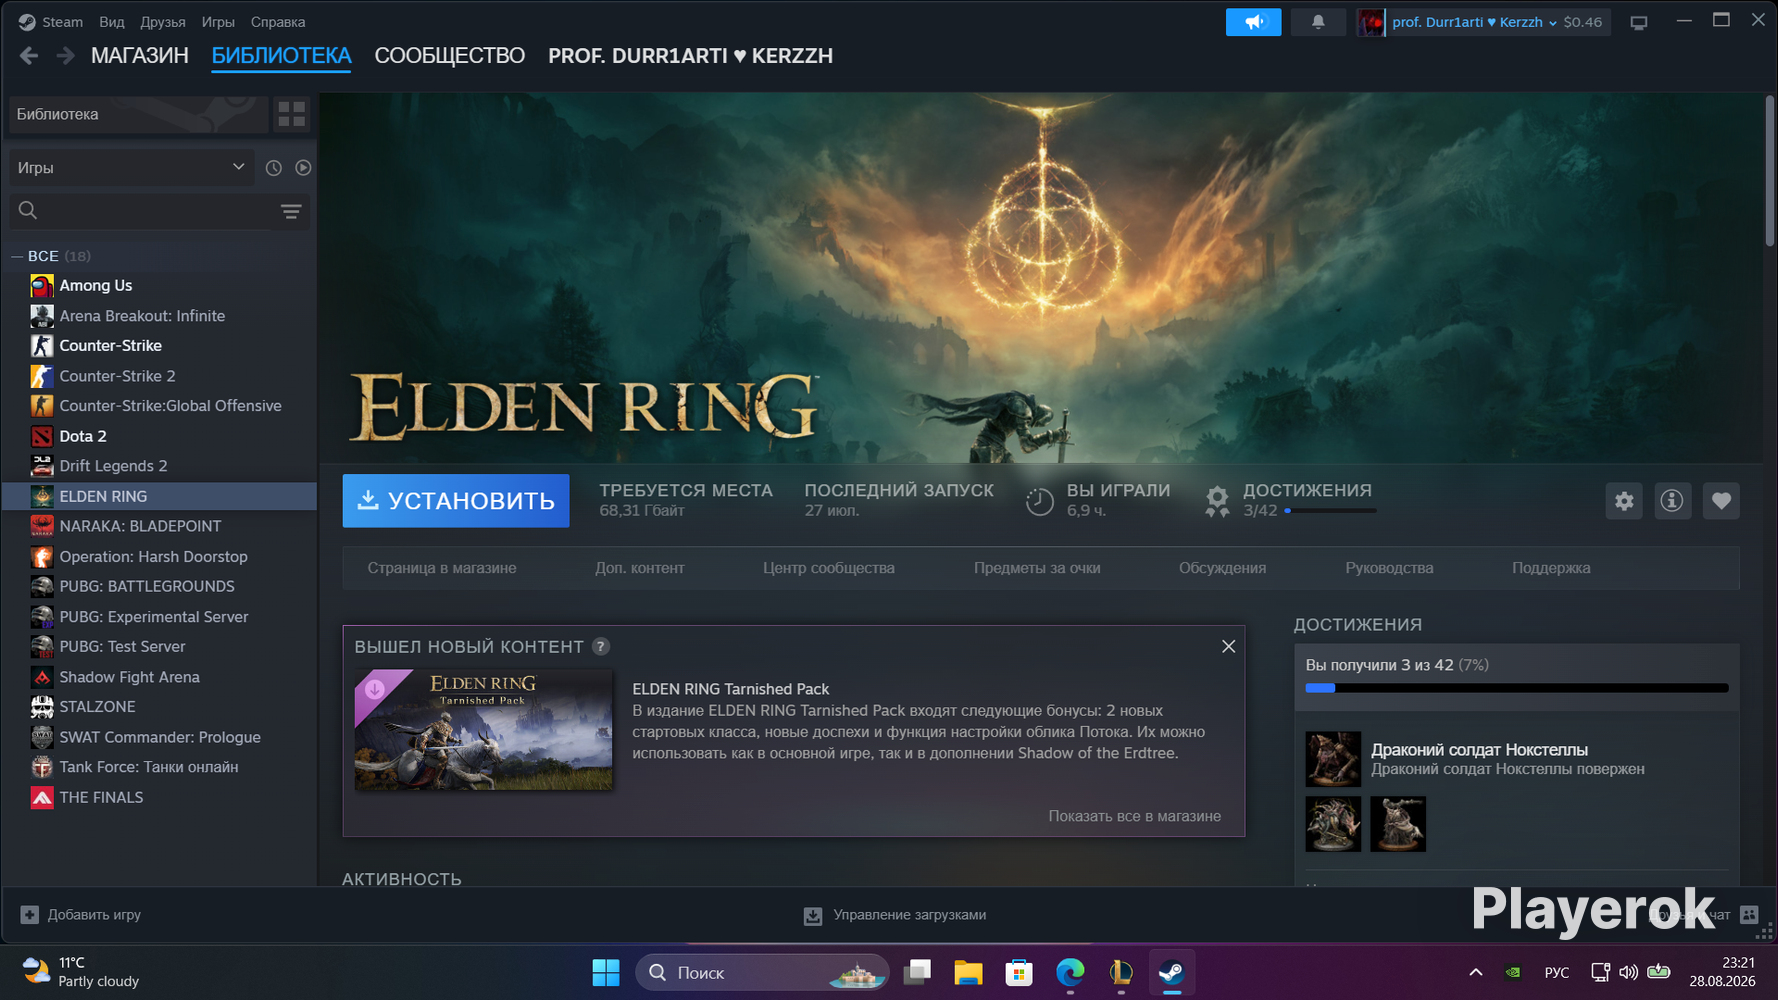This screenshot has width=1778, height=1000.
Task: Open the Steam menu
Action: pyautogui.click(x=51, y=22)
